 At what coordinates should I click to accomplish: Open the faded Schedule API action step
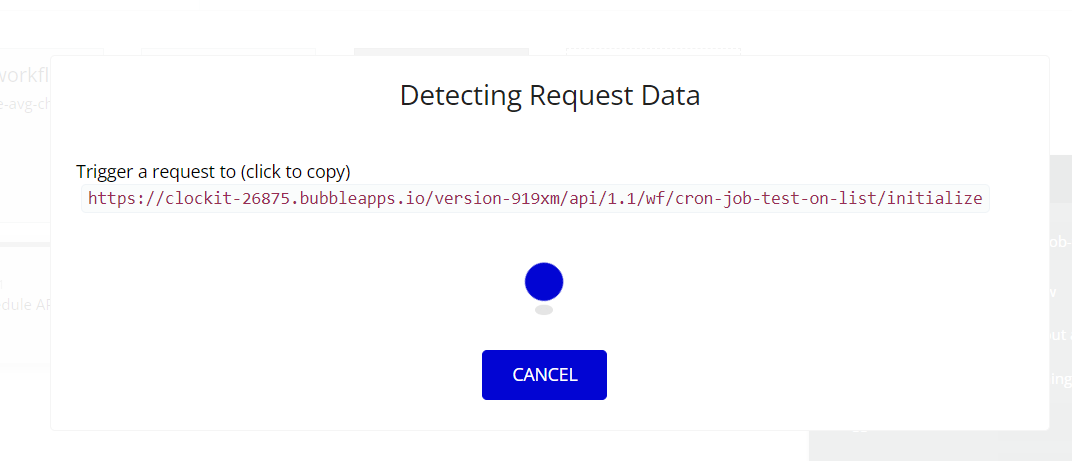(x=25, y=304)
